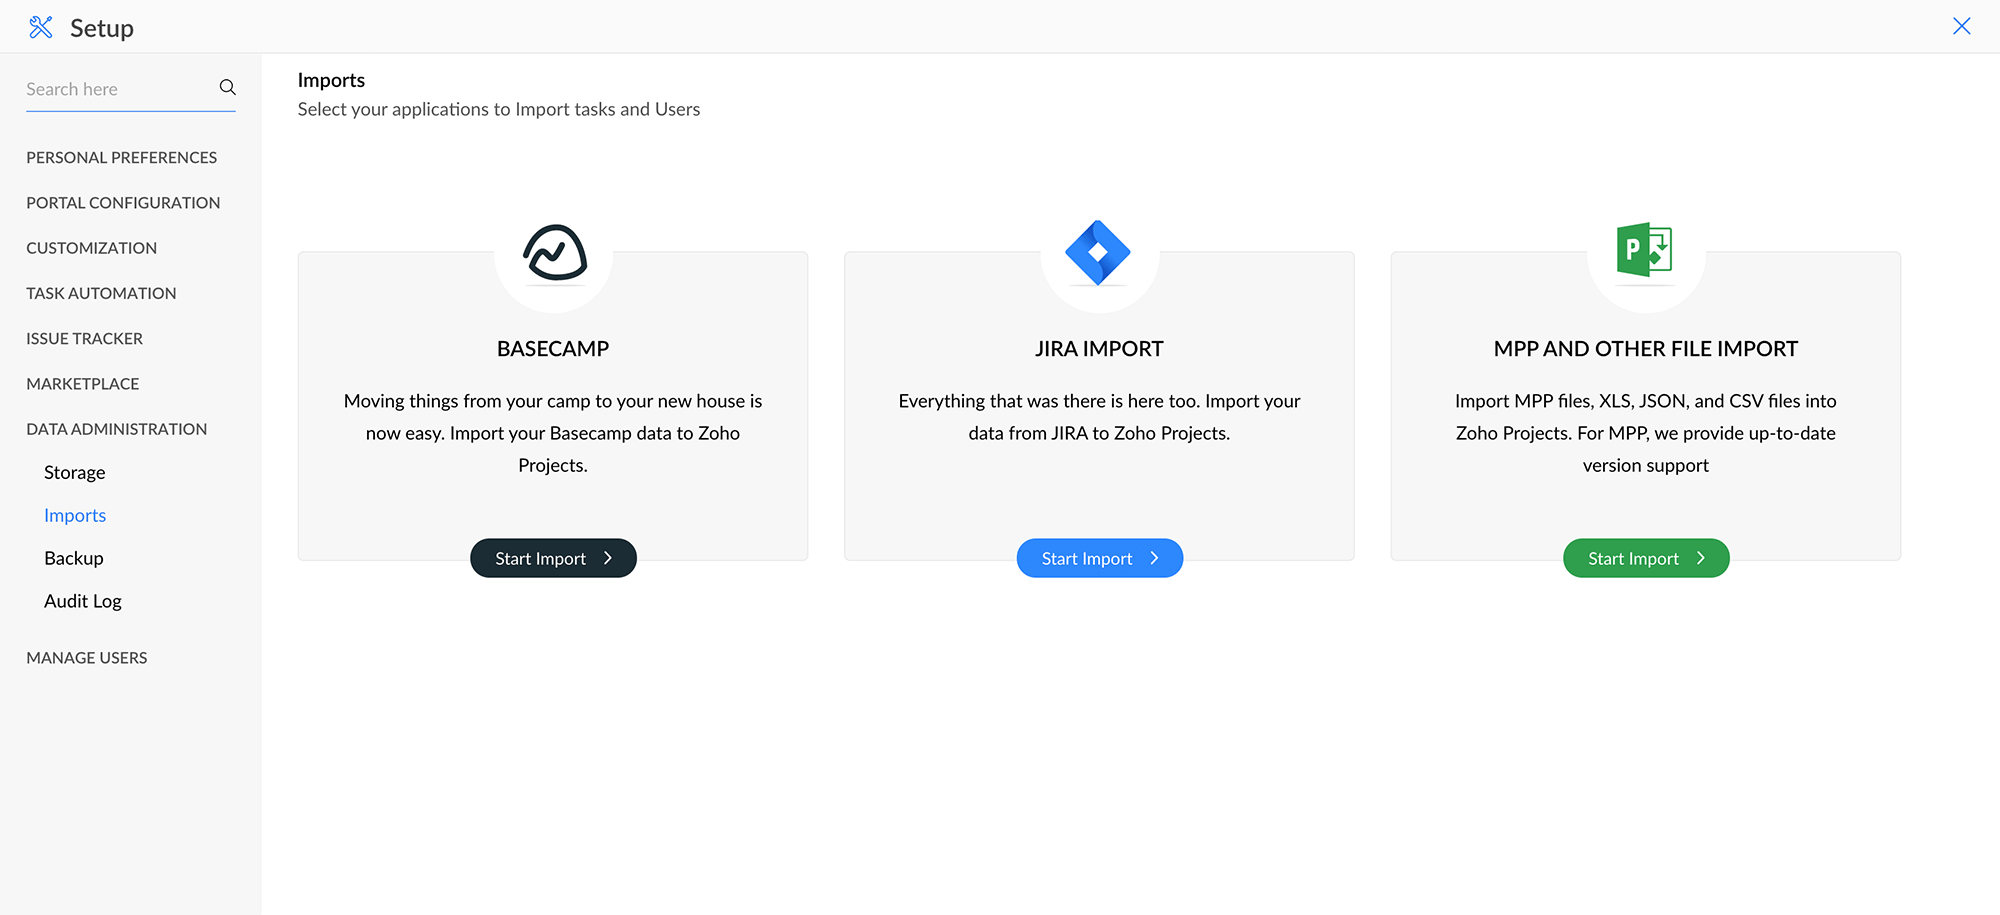This screenshot has height=915, width=2000.
Task: Start the JIRA import
Action: coord(1099,558)
